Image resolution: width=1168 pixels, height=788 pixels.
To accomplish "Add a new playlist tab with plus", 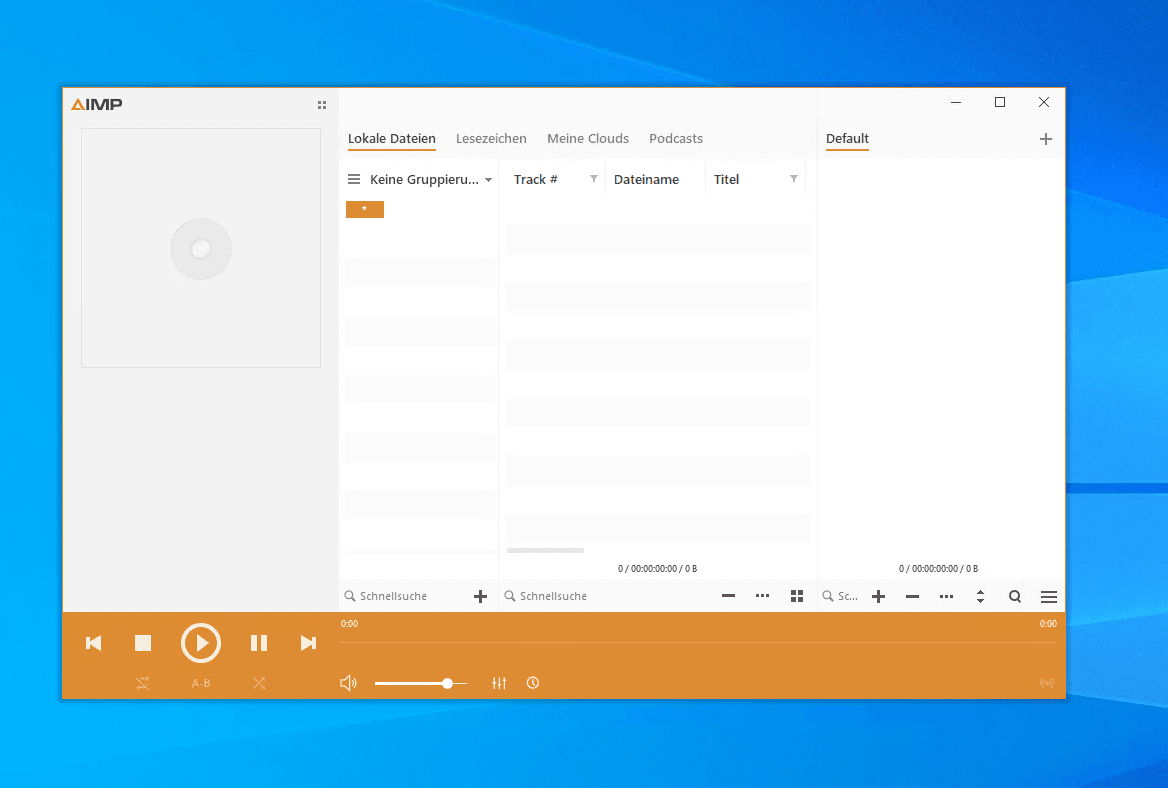I will [x=1046, y=139].
